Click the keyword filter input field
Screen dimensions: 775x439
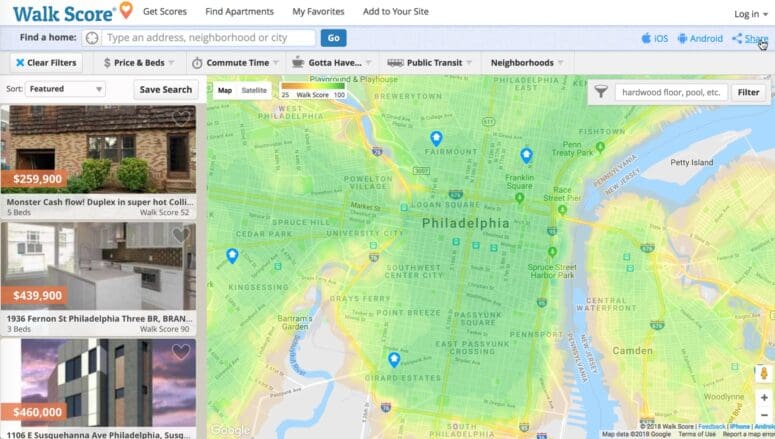pyautogui.click(x=671, y=92)
